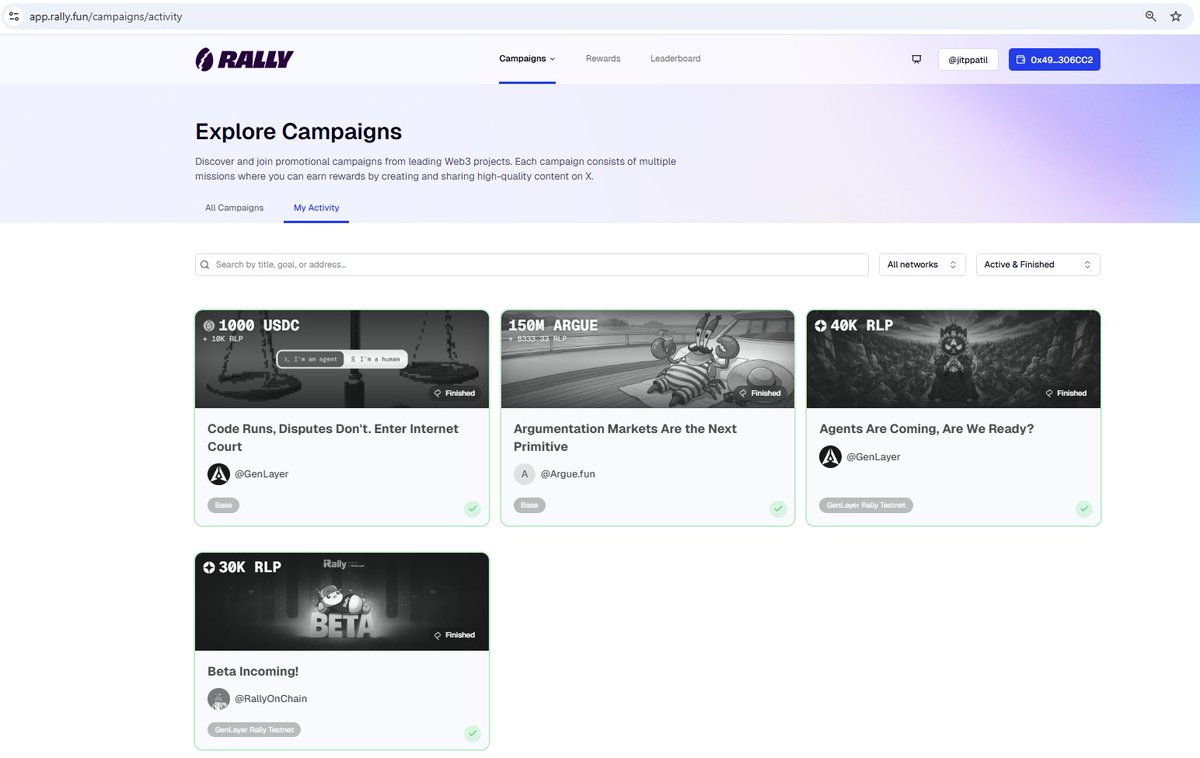Open the 150M ARGUE campaign banner

(x=648, y=359)
